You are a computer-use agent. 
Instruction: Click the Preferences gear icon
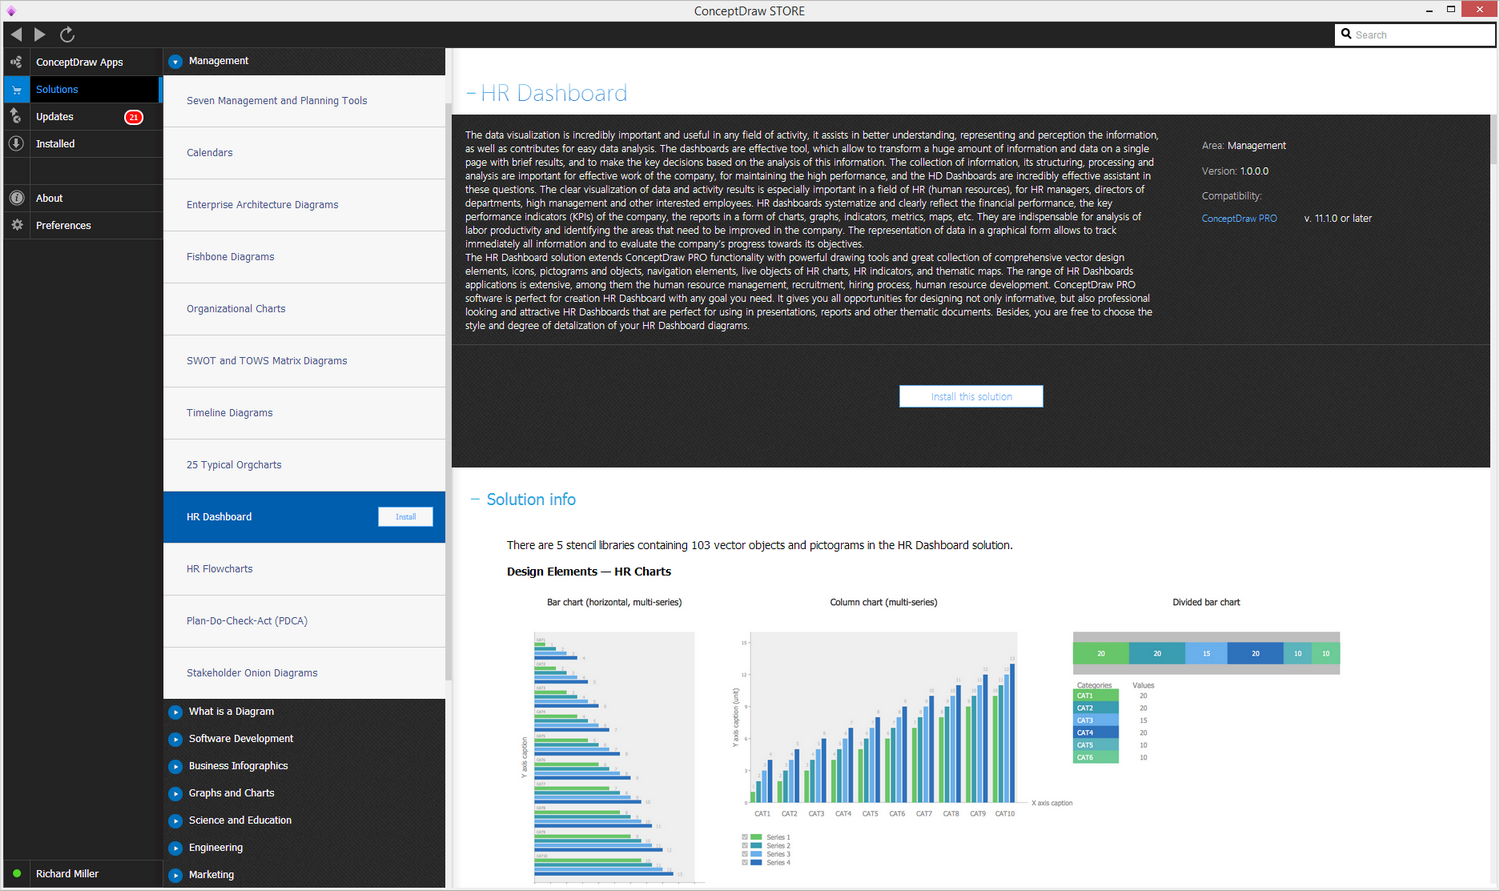(x=16, y=225)
